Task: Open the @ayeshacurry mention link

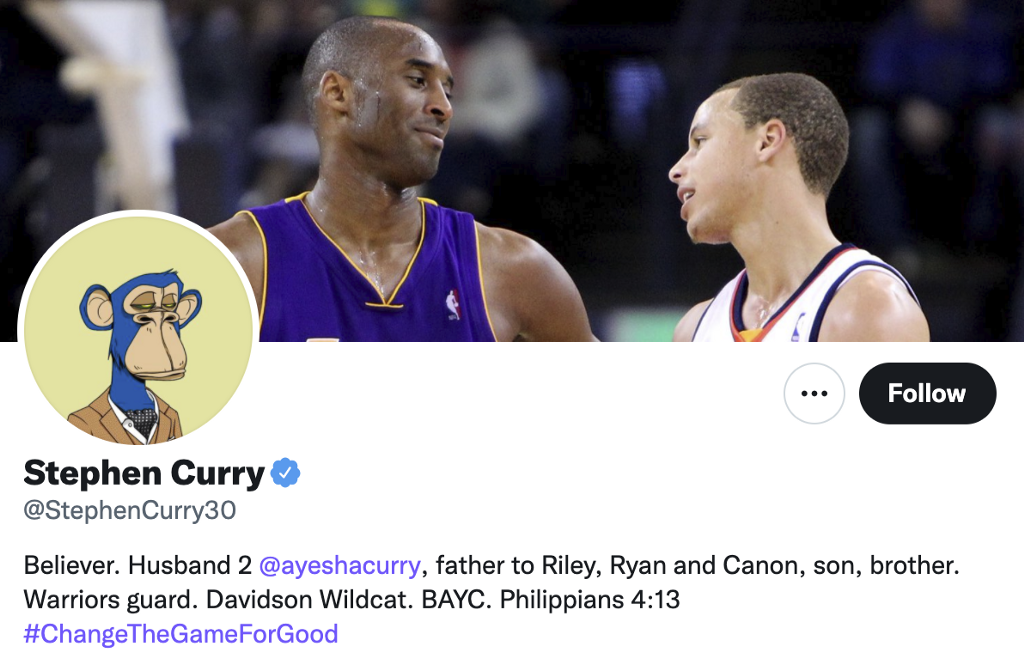Action: pyautogui.click(x=340, y=565)
